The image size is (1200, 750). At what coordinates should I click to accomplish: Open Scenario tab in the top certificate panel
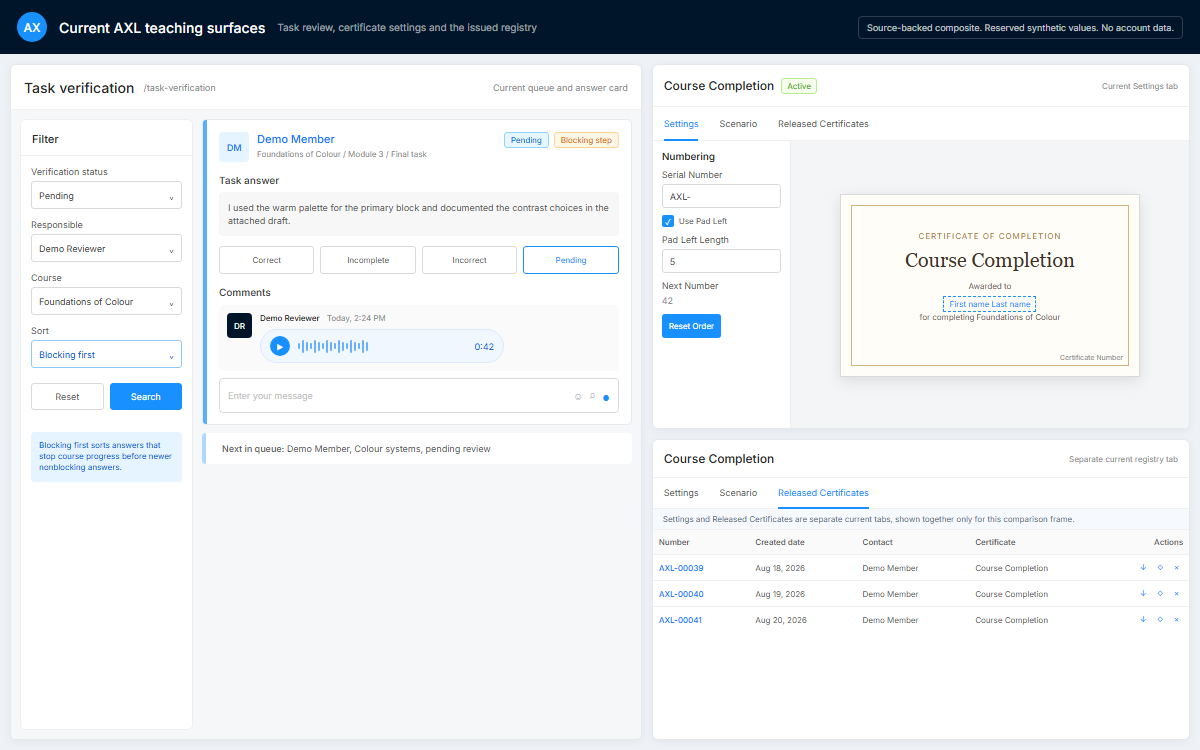point(738,124)
